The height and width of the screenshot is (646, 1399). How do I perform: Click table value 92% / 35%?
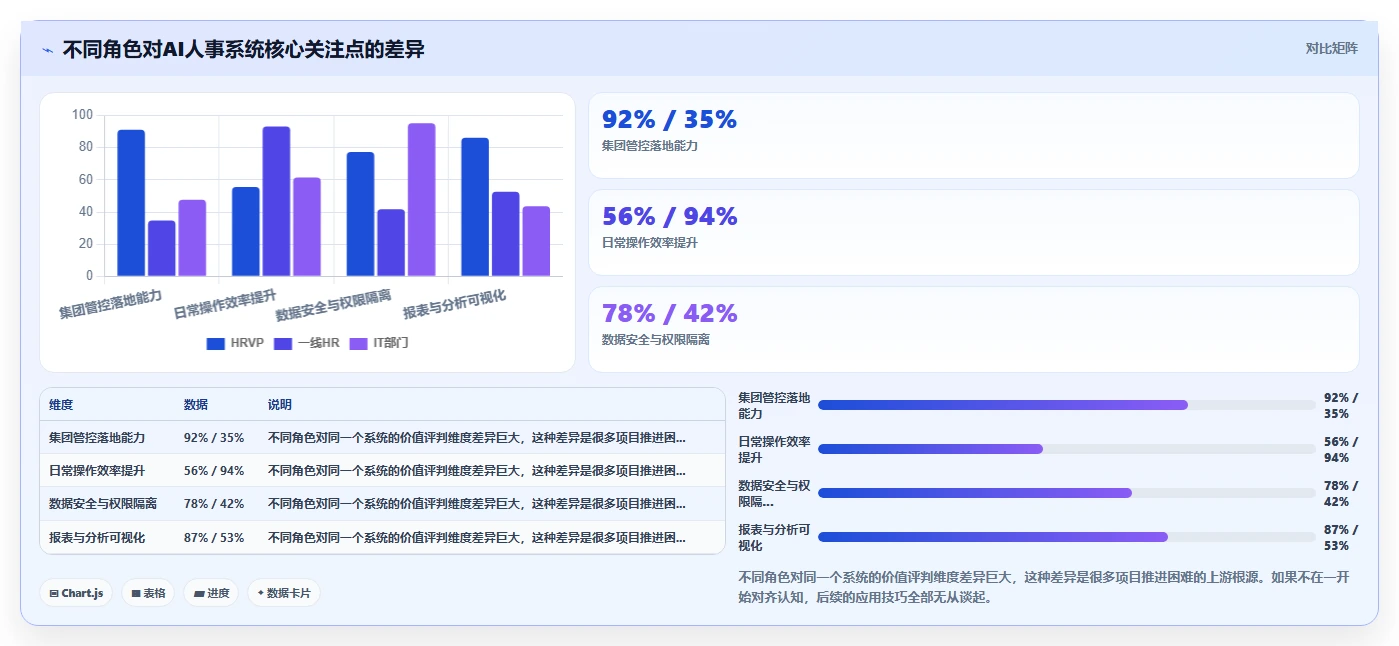[x=214, y=437]
